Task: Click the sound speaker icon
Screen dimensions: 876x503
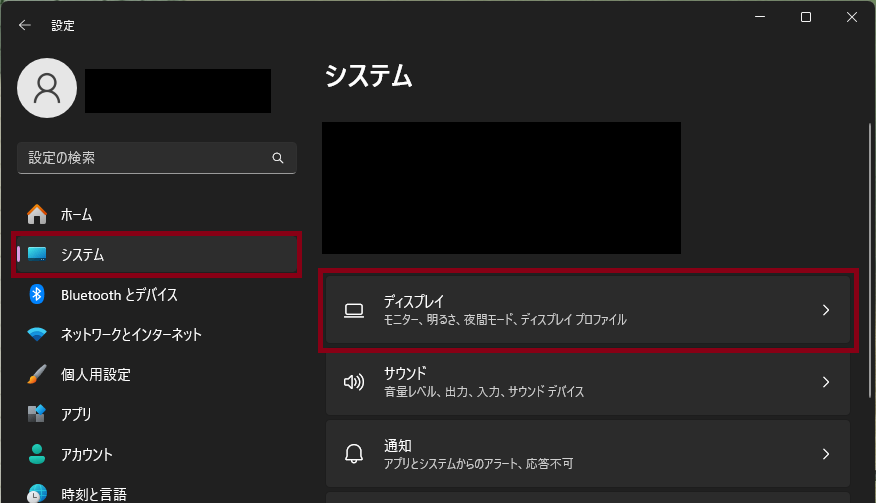Action: click(x=353, y=382)
